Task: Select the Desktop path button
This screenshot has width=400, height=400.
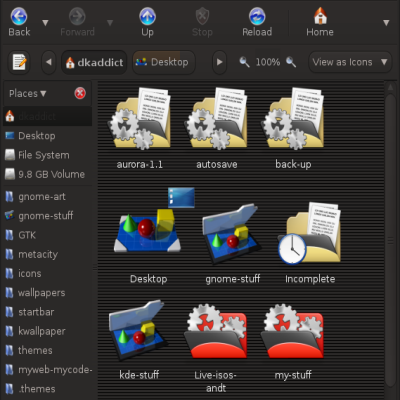Action: pos(164,62)
